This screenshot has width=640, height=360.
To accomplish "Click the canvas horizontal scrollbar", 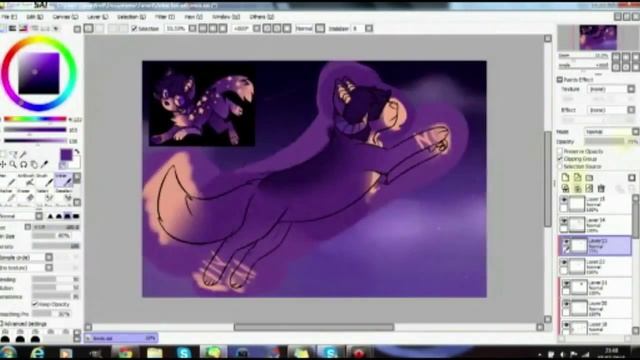I will (x=313, y=327).
